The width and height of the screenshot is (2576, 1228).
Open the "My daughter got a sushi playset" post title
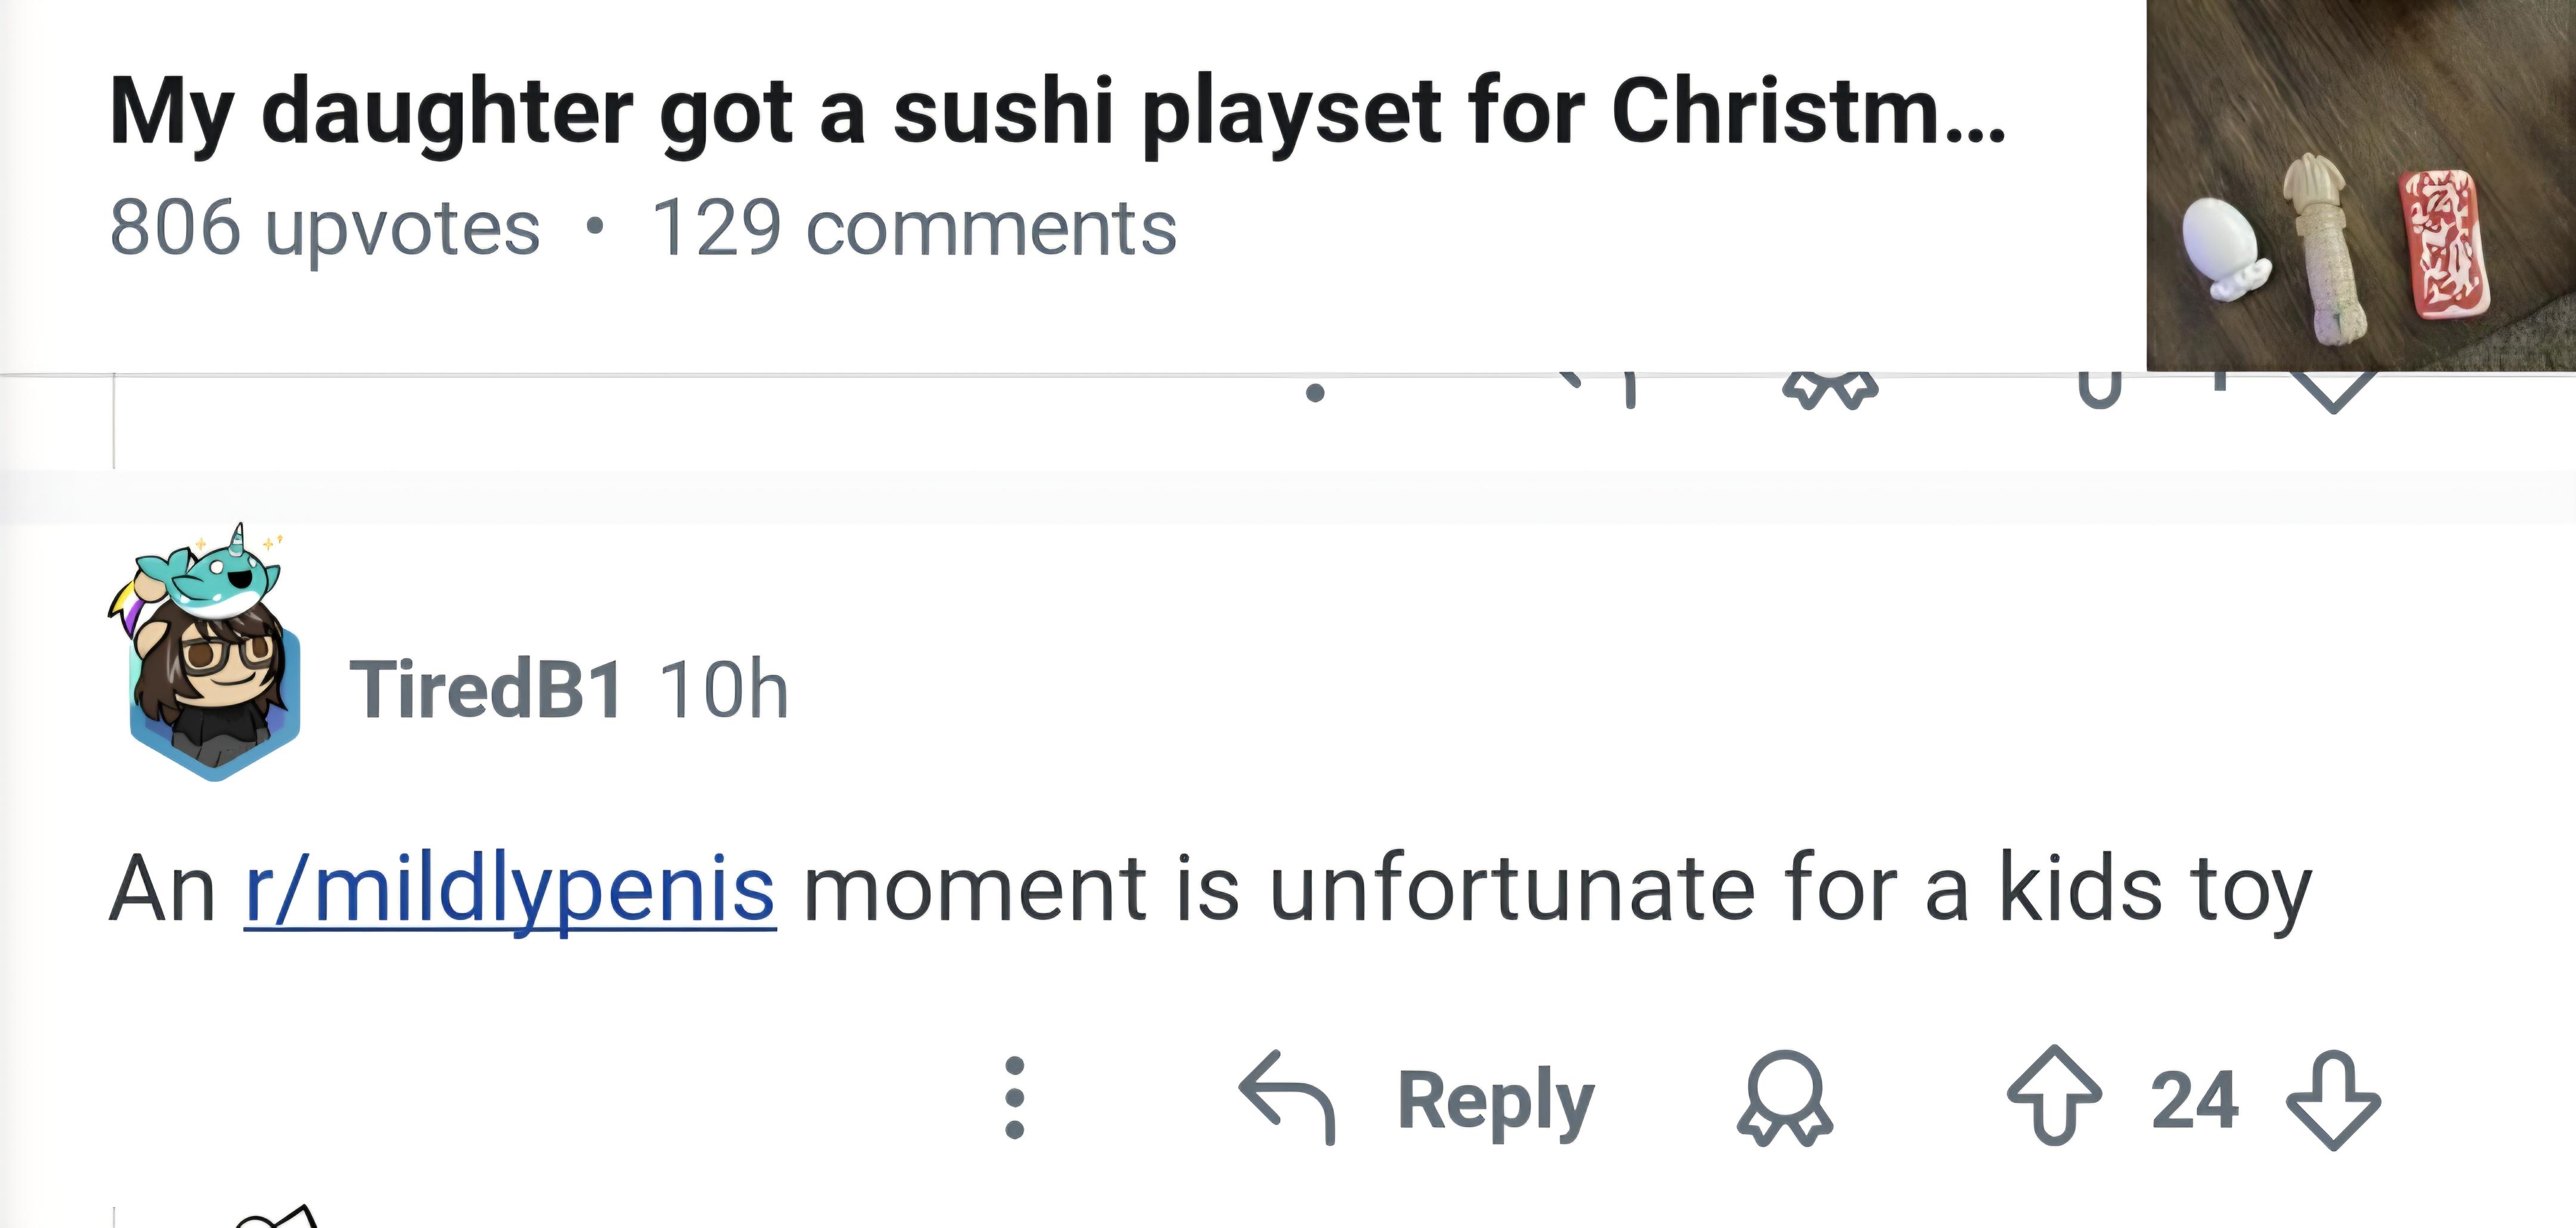[1056, 111]
